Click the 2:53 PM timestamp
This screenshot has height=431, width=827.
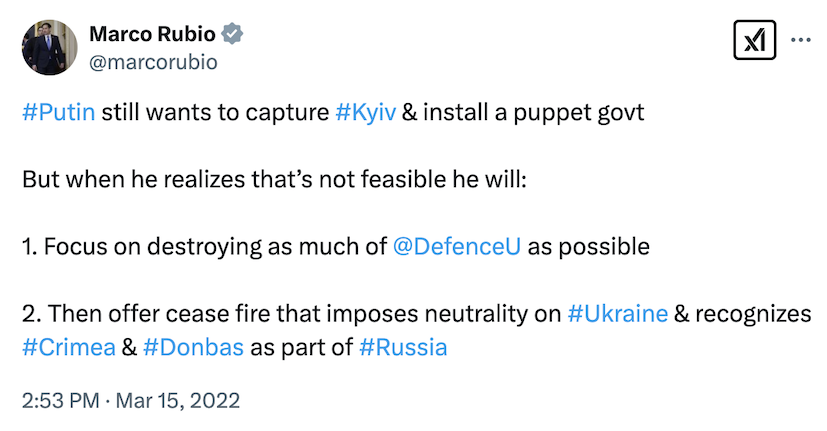[60, 400]
